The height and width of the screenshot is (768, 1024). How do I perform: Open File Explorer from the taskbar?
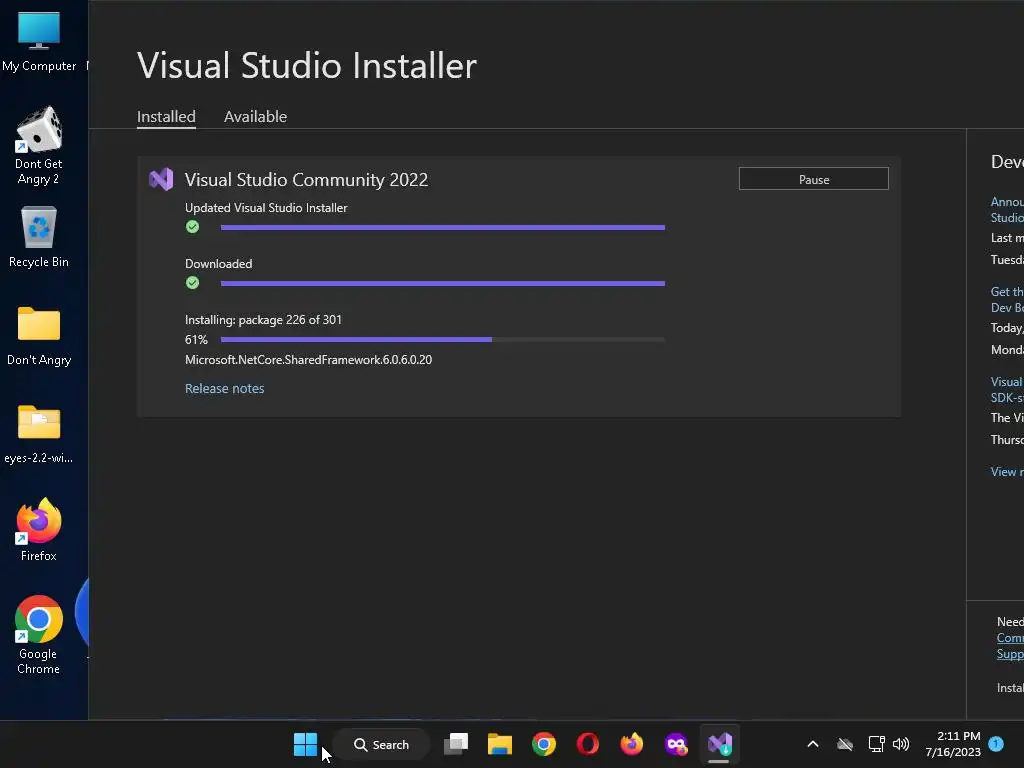tap(500, 744)
